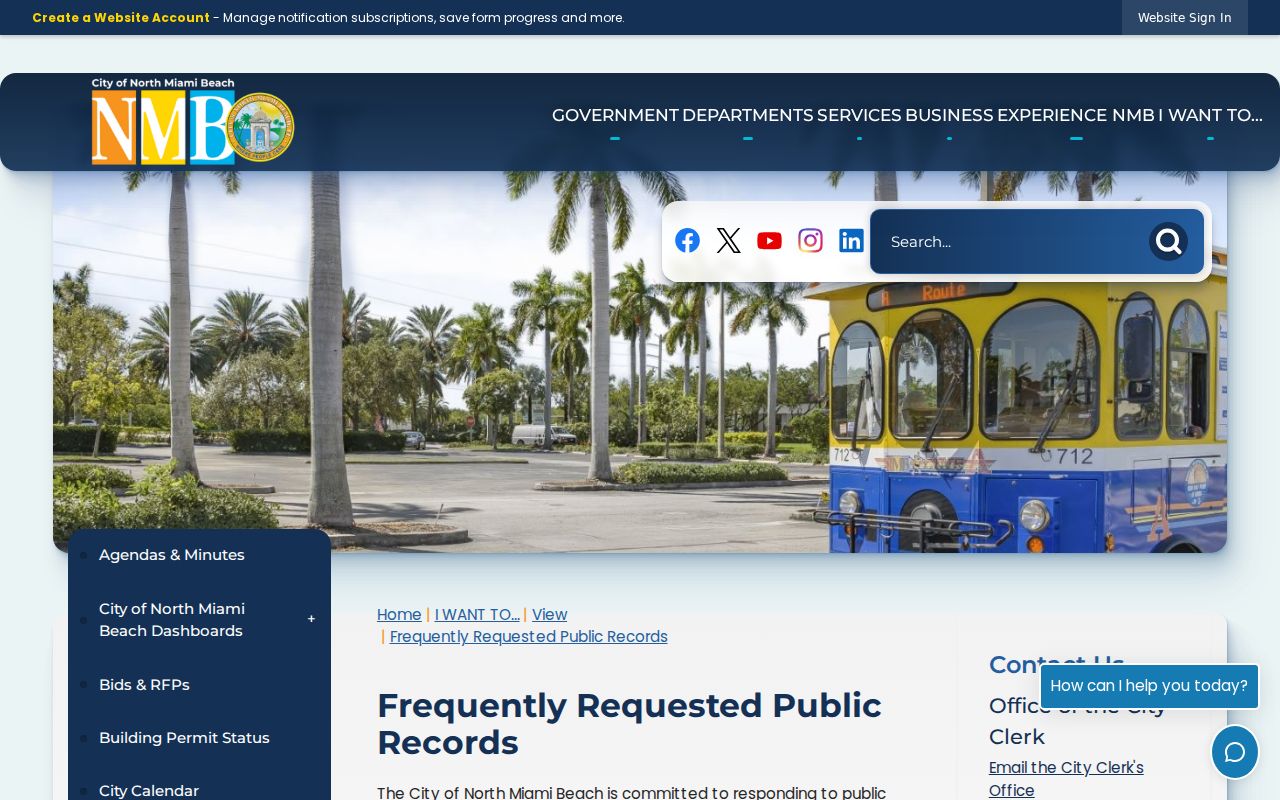The height and width of the screenshot is (800, 1280).
Task: Click the Create a Website Account link
Action: coord(121,18)
